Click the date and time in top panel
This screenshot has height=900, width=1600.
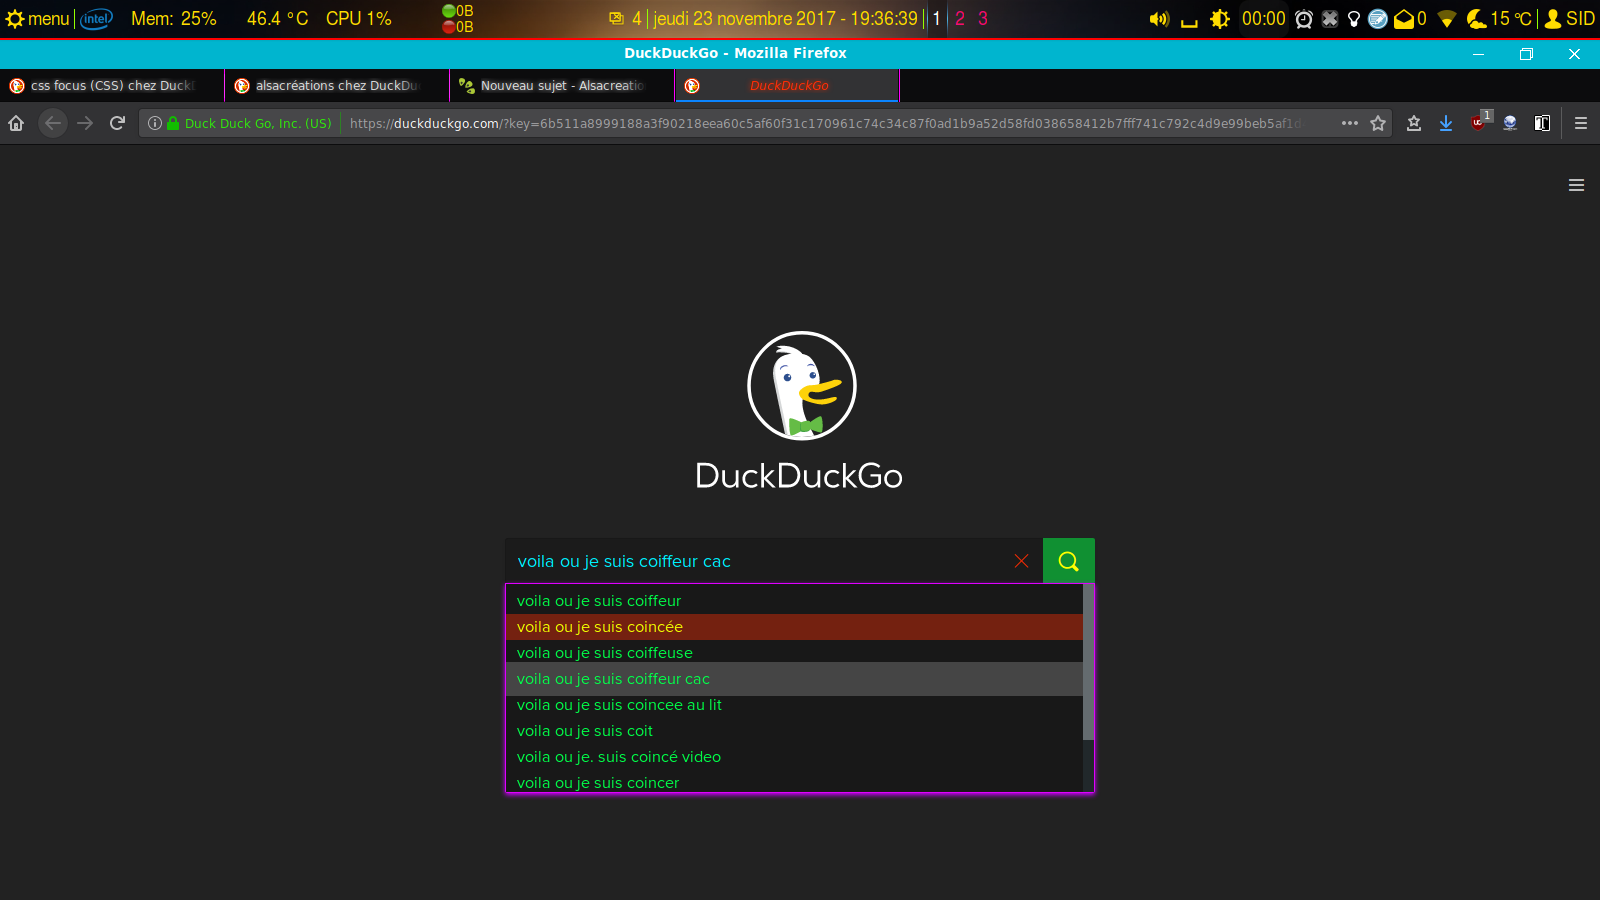tap(785, 19)
